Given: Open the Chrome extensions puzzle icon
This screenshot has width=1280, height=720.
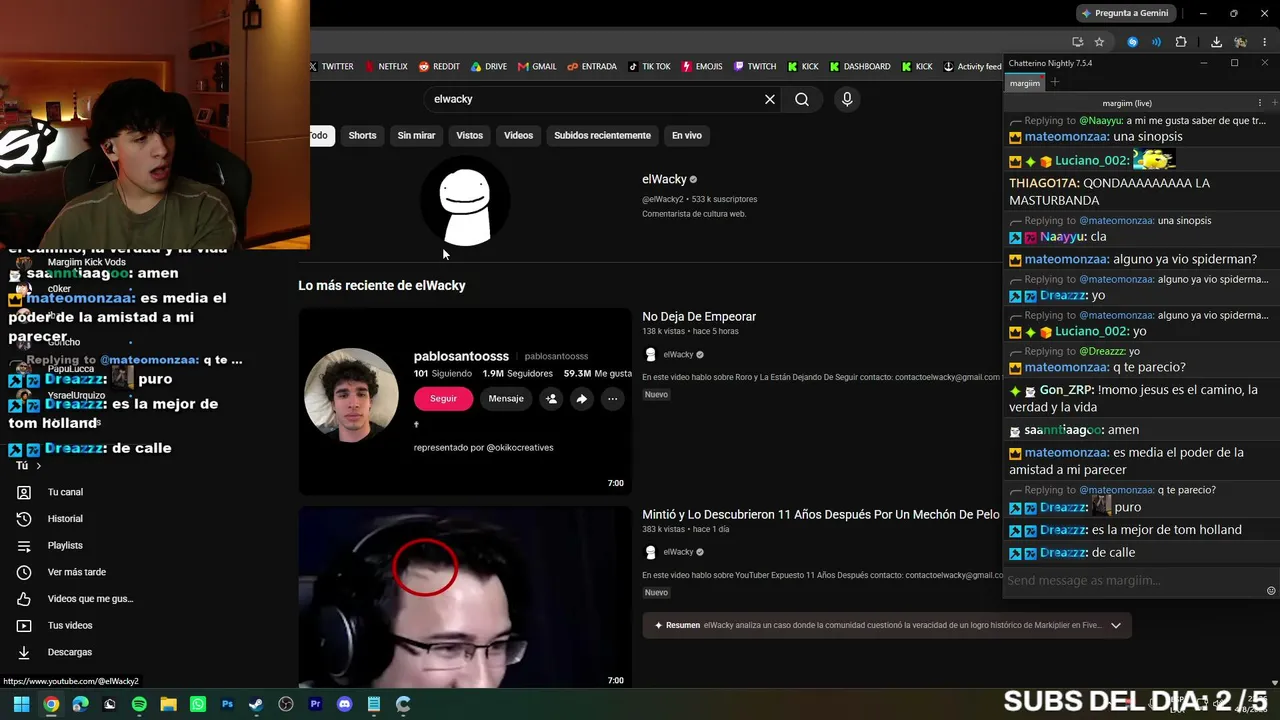Looking at the screenshot, I should [1181, 42].
